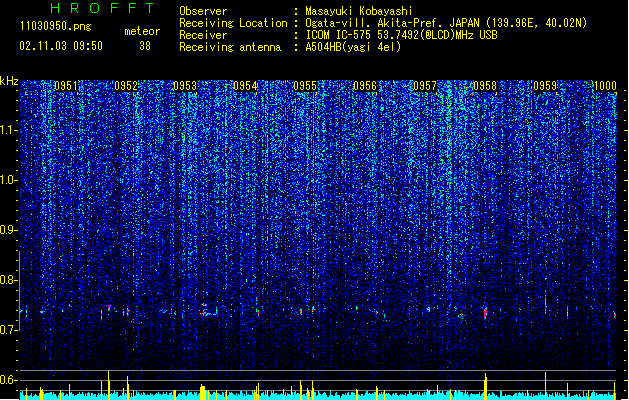Click the 0.9 kHz axis label
This screenshot has width=629, height=400.
pyautogui.click(x=9, y=230)
